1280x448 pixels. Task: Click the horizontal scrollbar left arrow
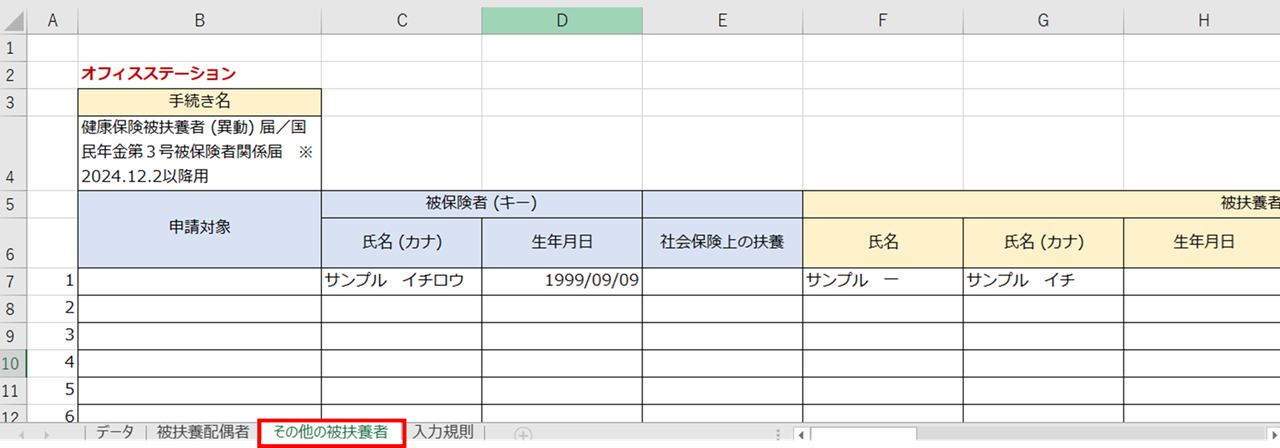tap(800, 434)
